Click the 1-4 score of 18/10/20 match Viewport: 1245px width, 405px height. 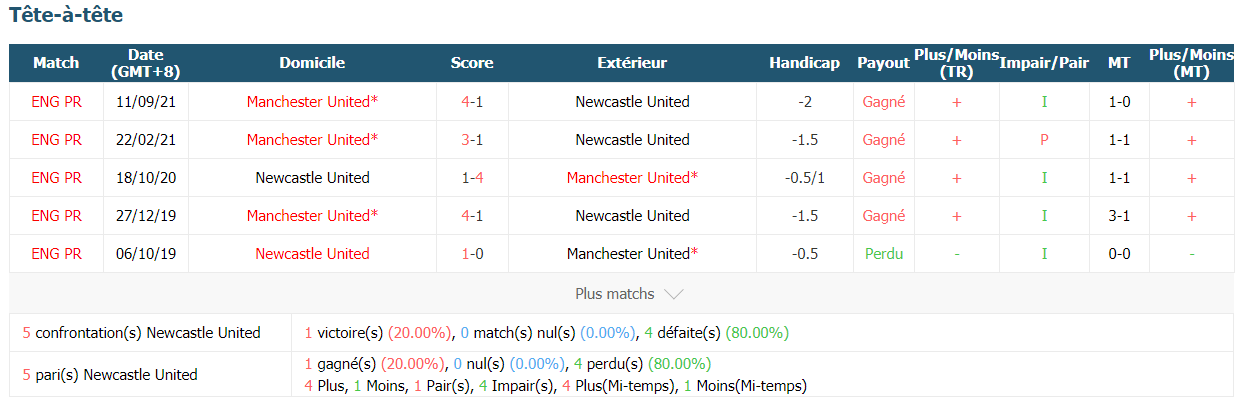pyautogui.click(x=472, y=178)
